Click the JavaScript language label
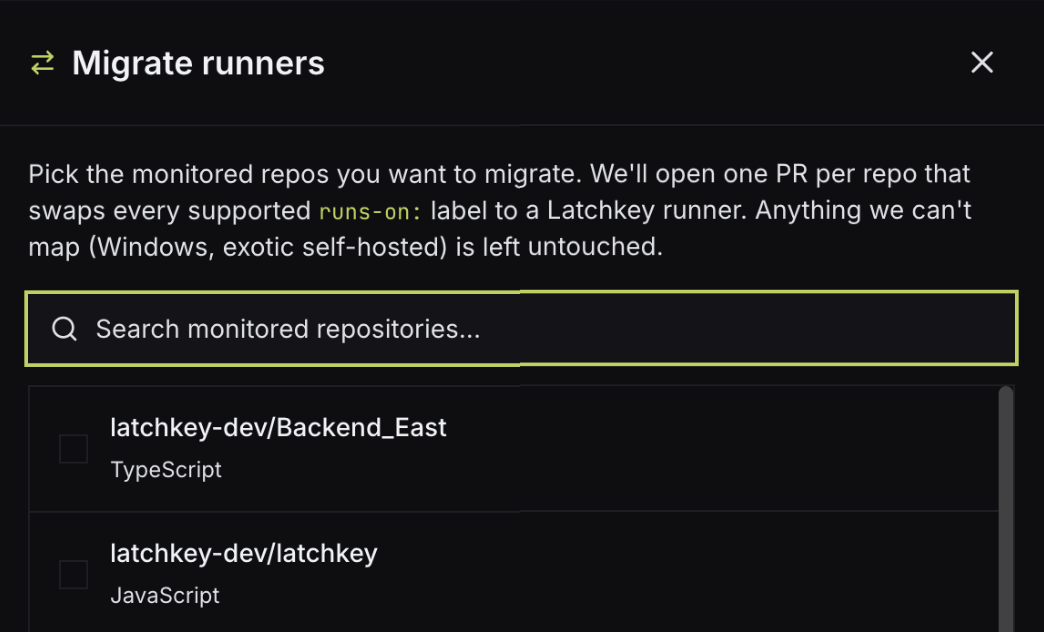 165,595
